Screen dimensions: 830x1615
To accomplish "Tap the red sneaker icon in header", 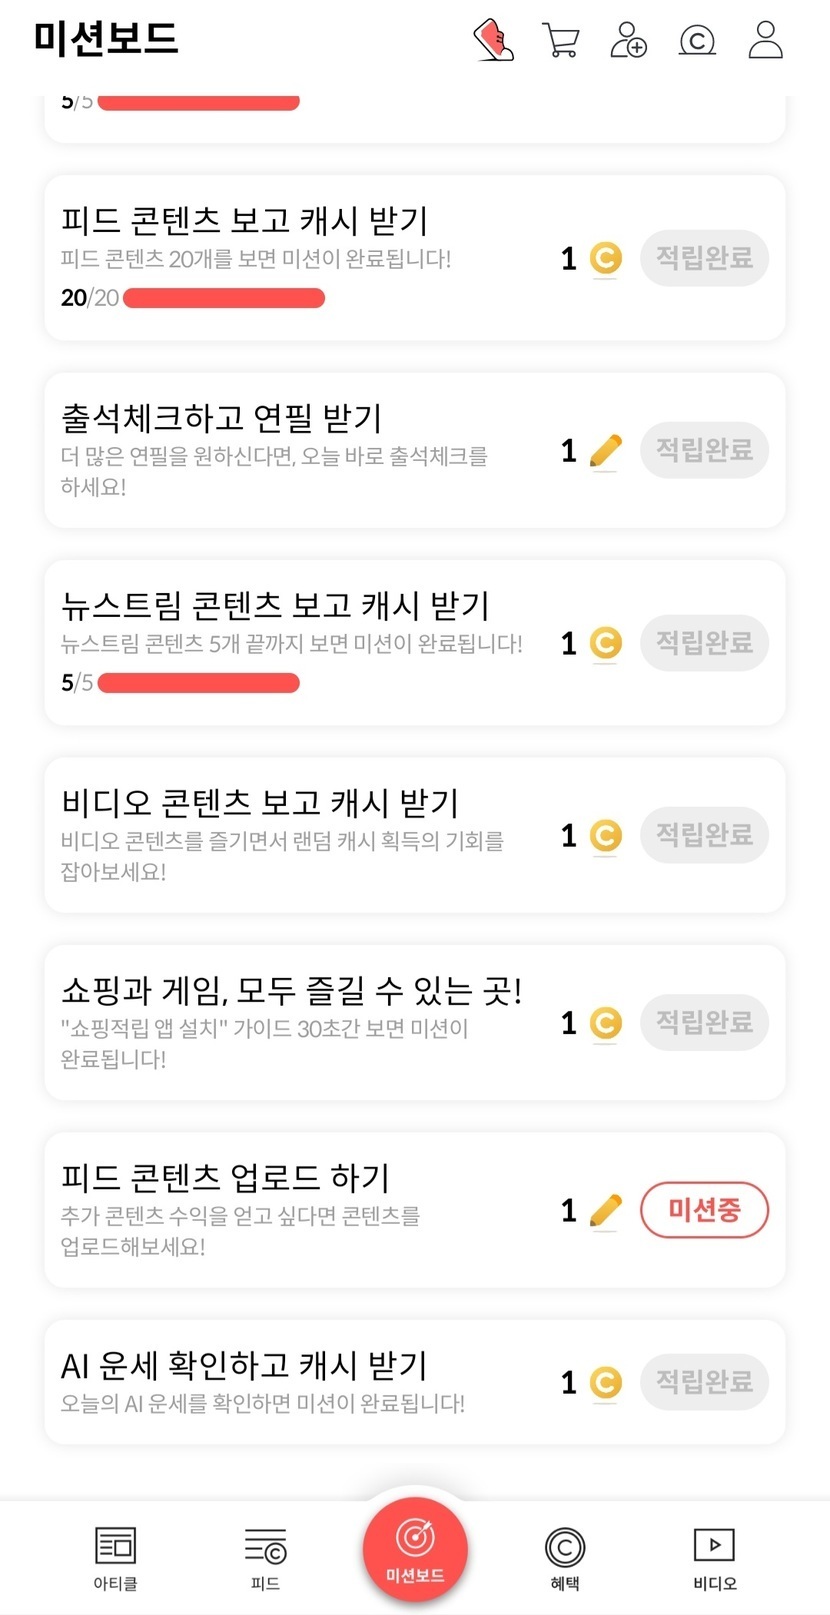I will pos(493,40).
